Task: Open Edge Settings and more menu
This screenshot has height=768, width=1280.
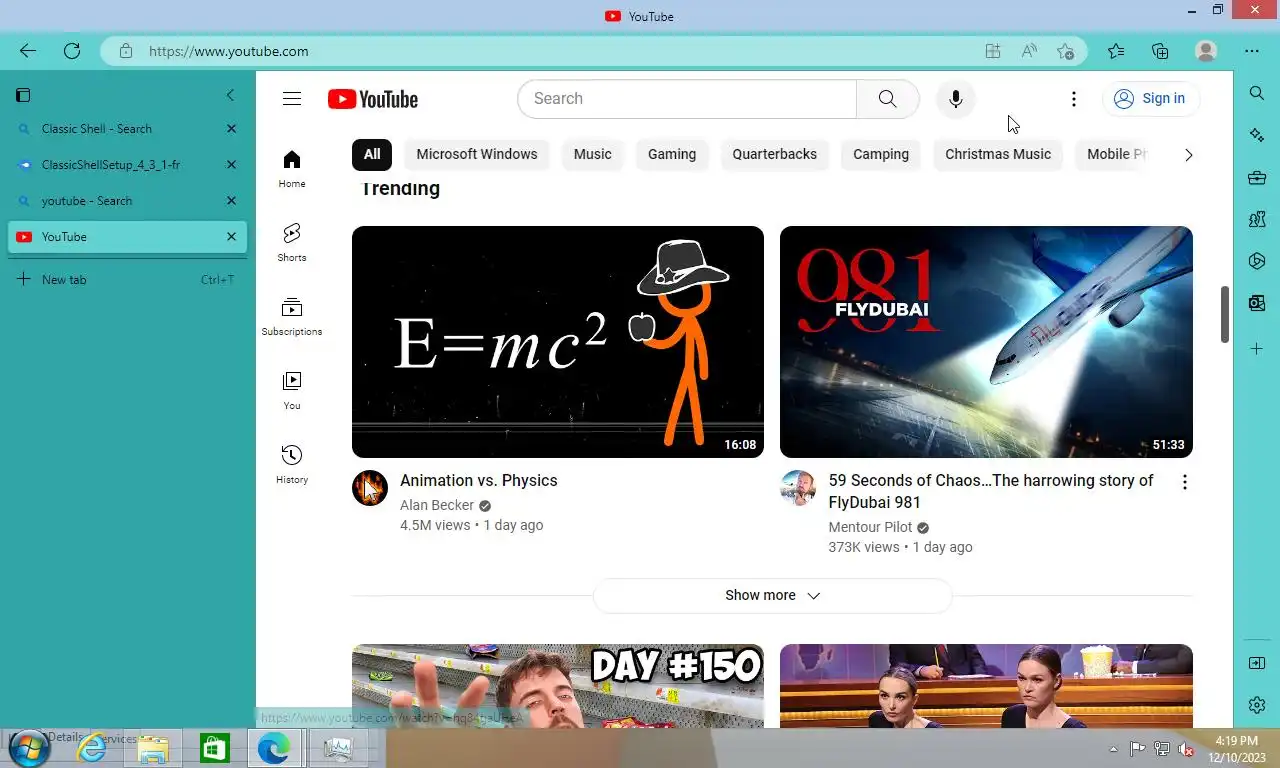Action: (1252, 51)
